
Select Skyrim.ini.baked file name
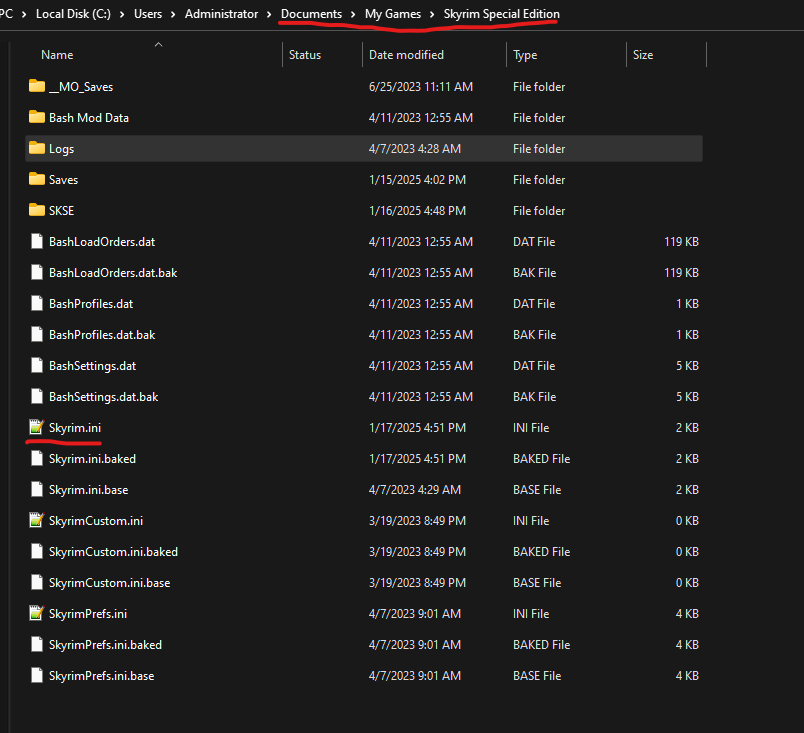(92, 459)
